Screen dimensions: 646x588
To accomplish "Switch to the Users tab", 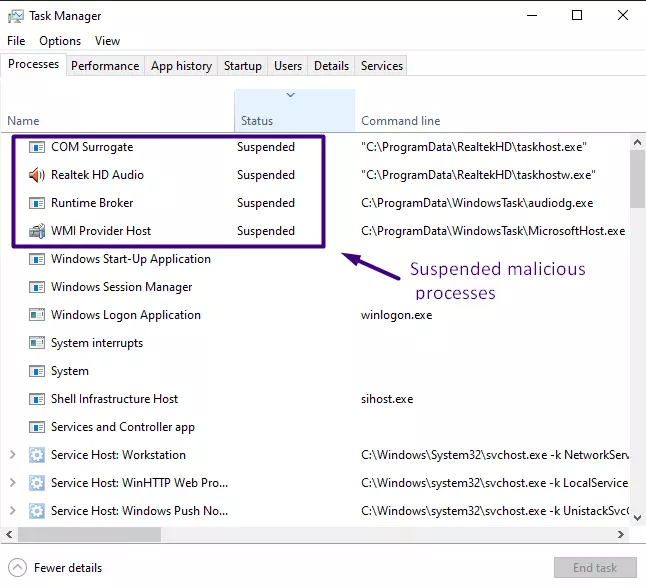I will pos(288,66).
